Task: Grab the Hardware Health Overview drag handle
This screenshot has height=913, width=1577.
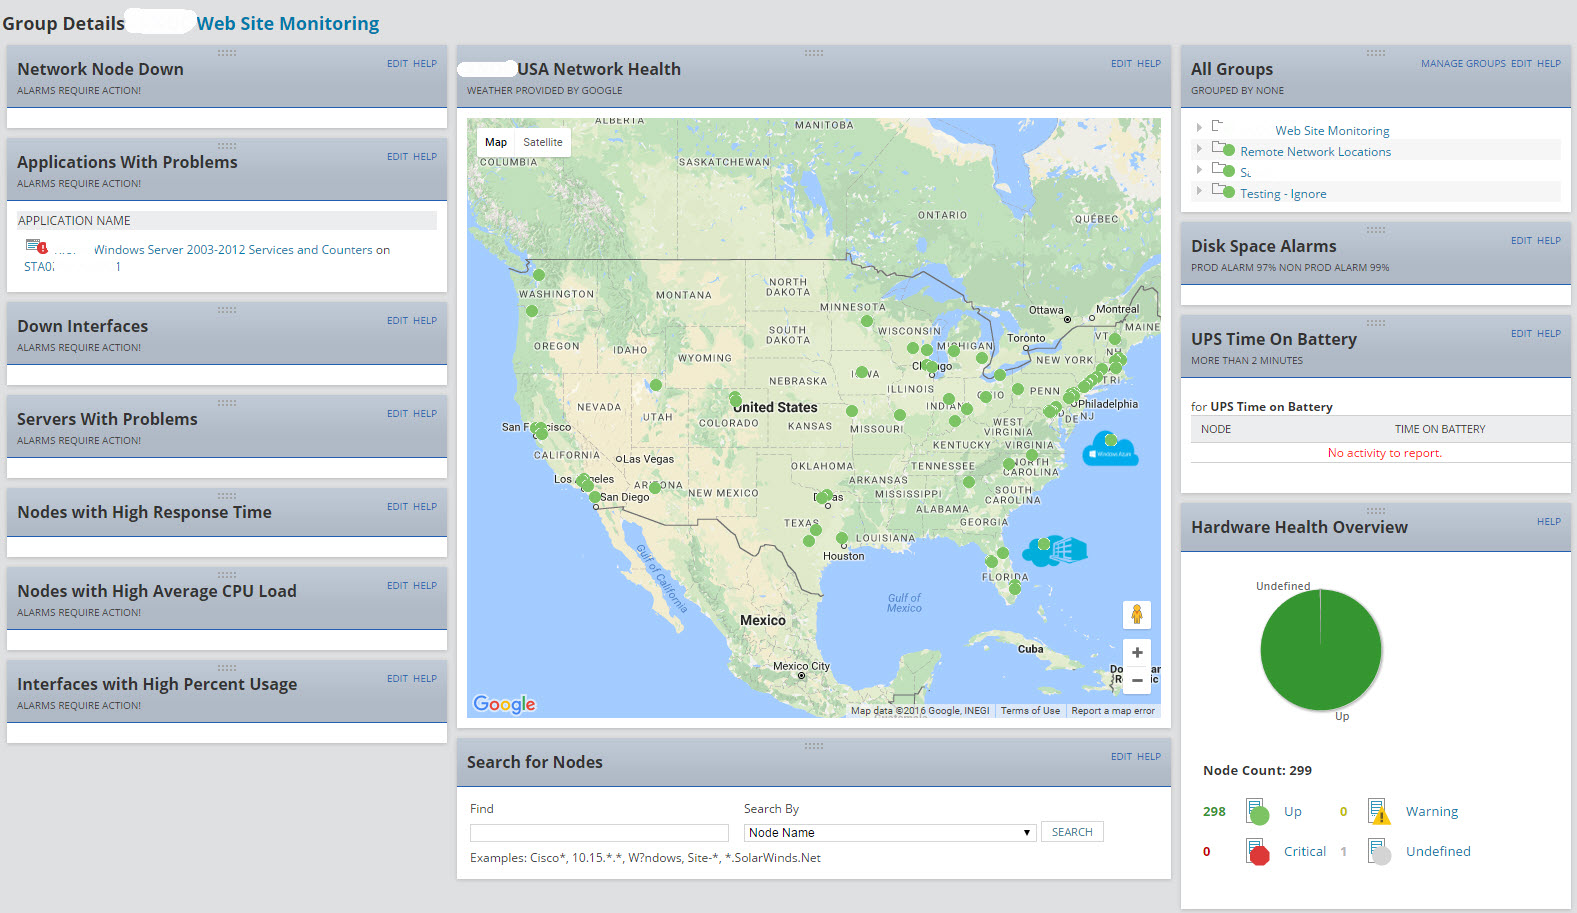Action: (x=1376, y=511)
